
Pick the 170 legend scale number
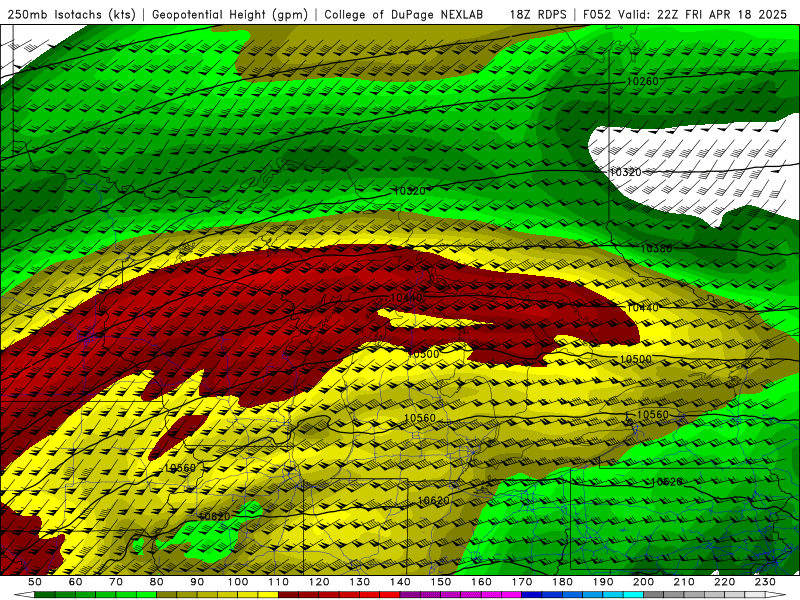coord(522,582)
